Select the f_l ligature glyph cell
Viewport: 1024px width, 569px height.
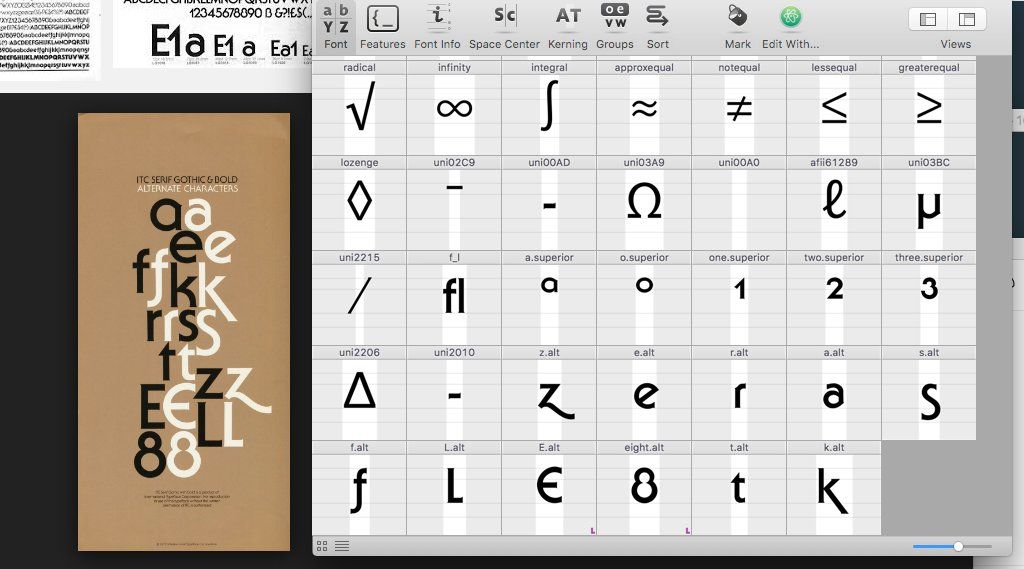(454, 298)
